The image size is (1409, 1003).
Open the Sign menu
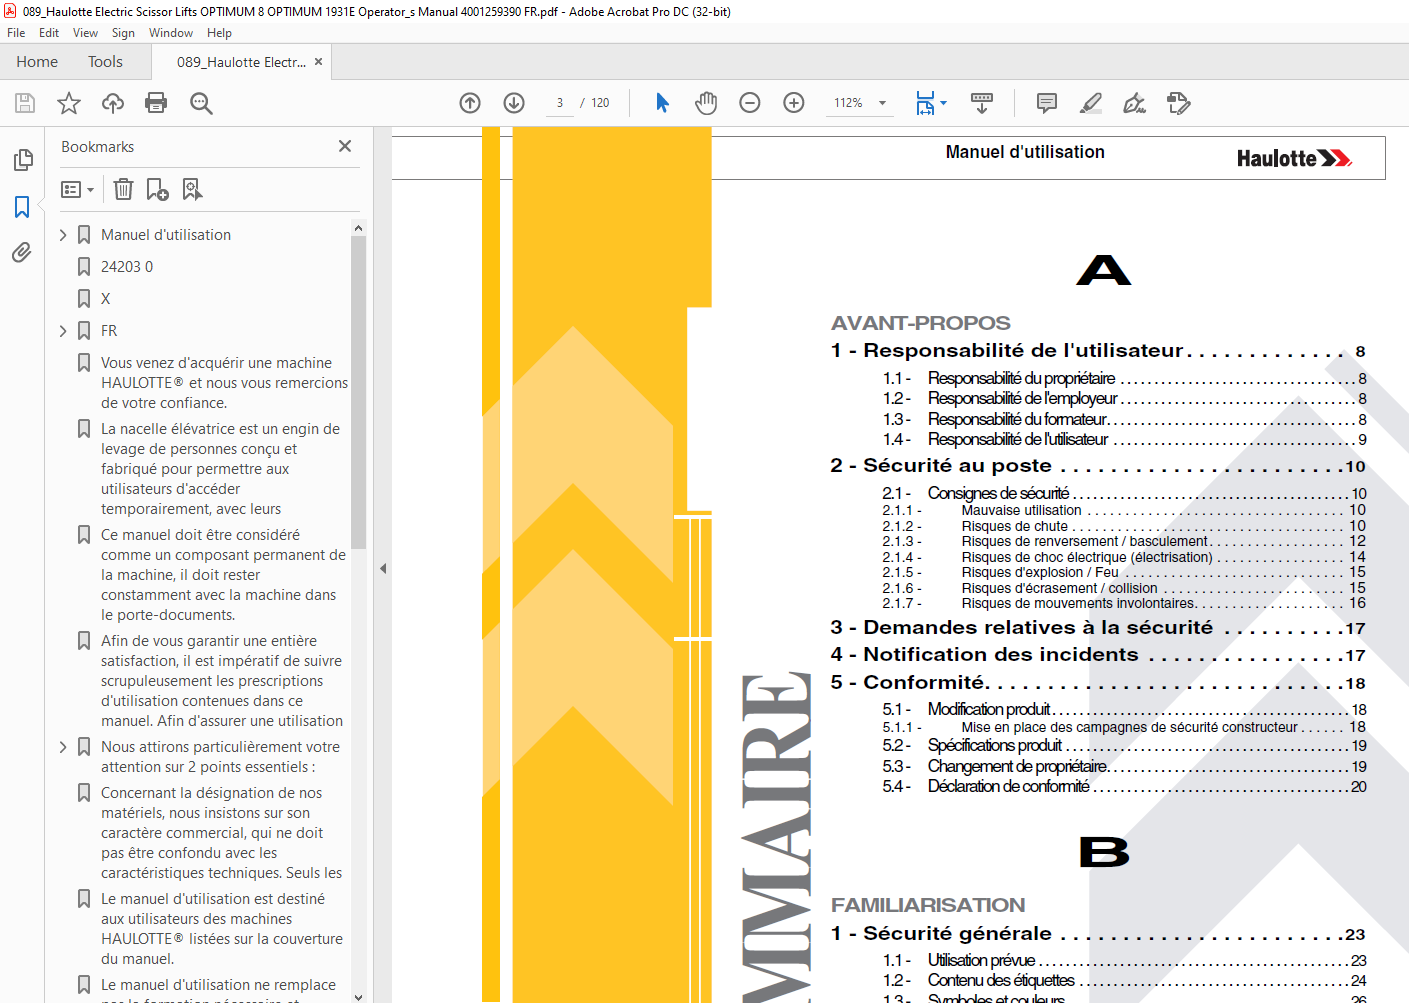[x=123, y=33]
